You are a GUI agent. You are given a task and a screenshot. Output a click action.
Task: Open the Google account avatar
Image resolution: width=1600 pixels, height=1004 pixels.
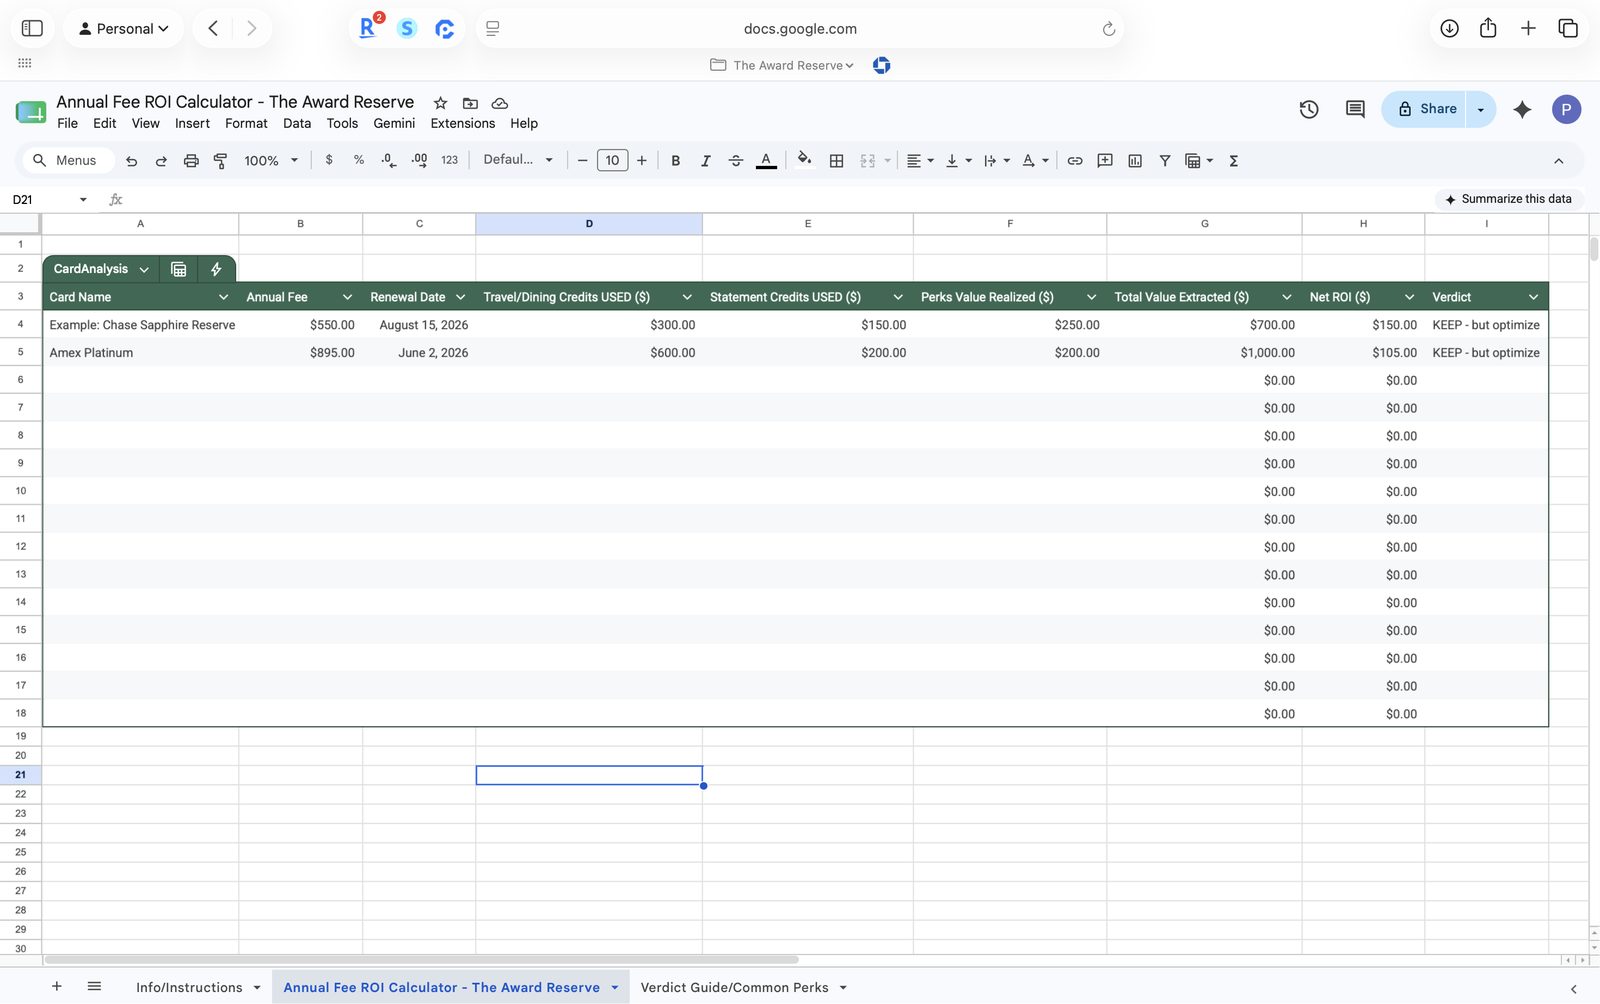tap(1566, 109)
